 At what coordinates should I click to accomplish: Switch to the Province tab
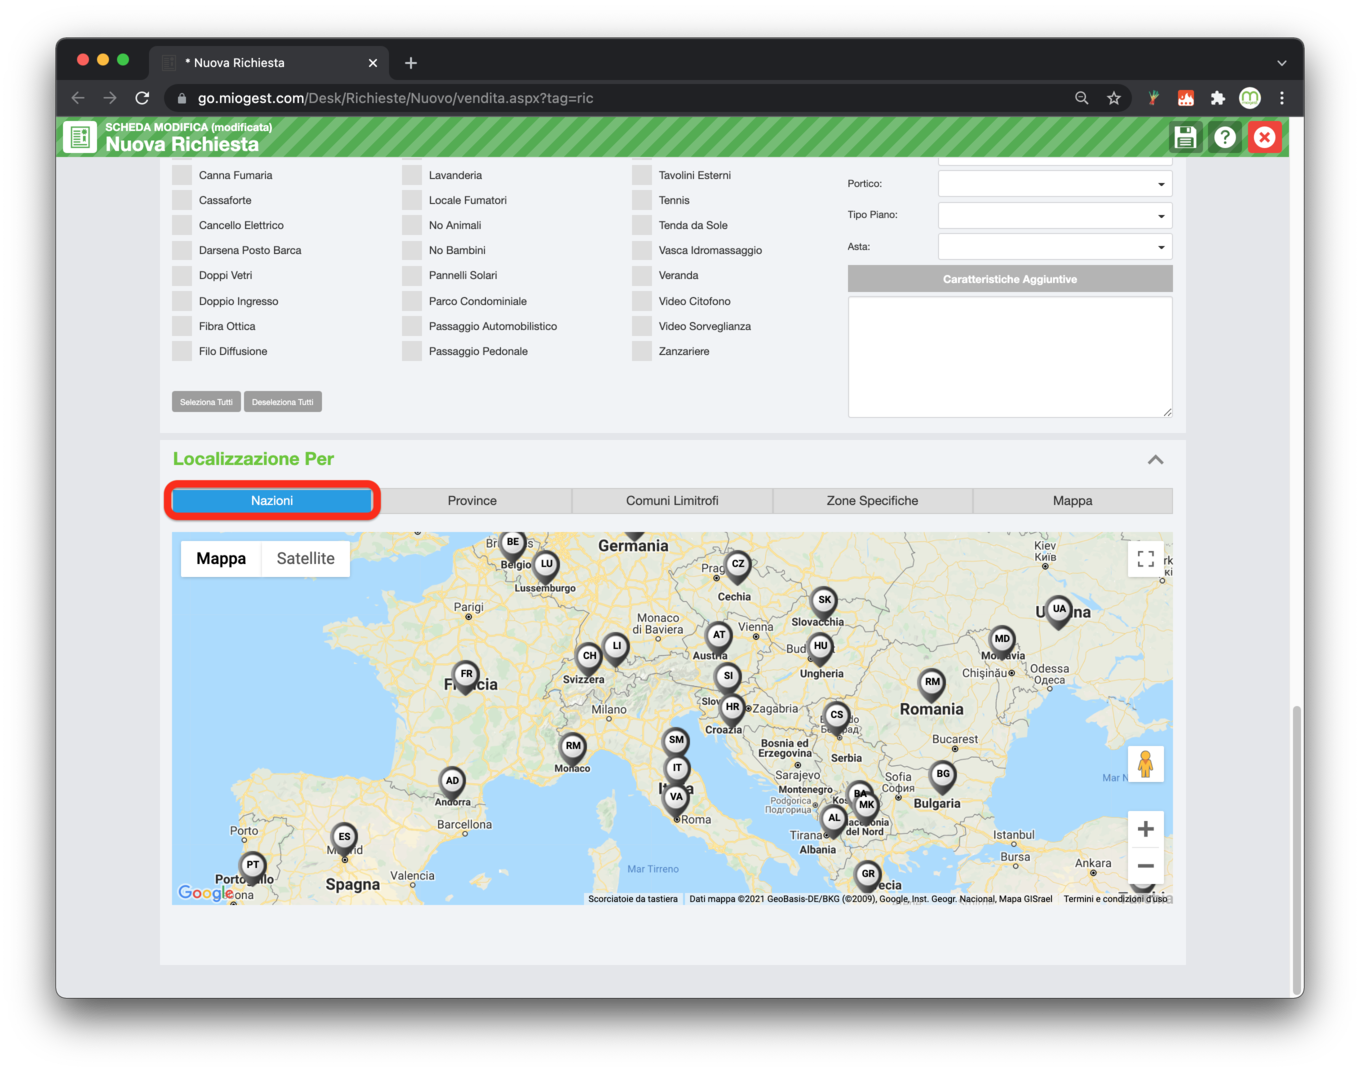[472, 501]
